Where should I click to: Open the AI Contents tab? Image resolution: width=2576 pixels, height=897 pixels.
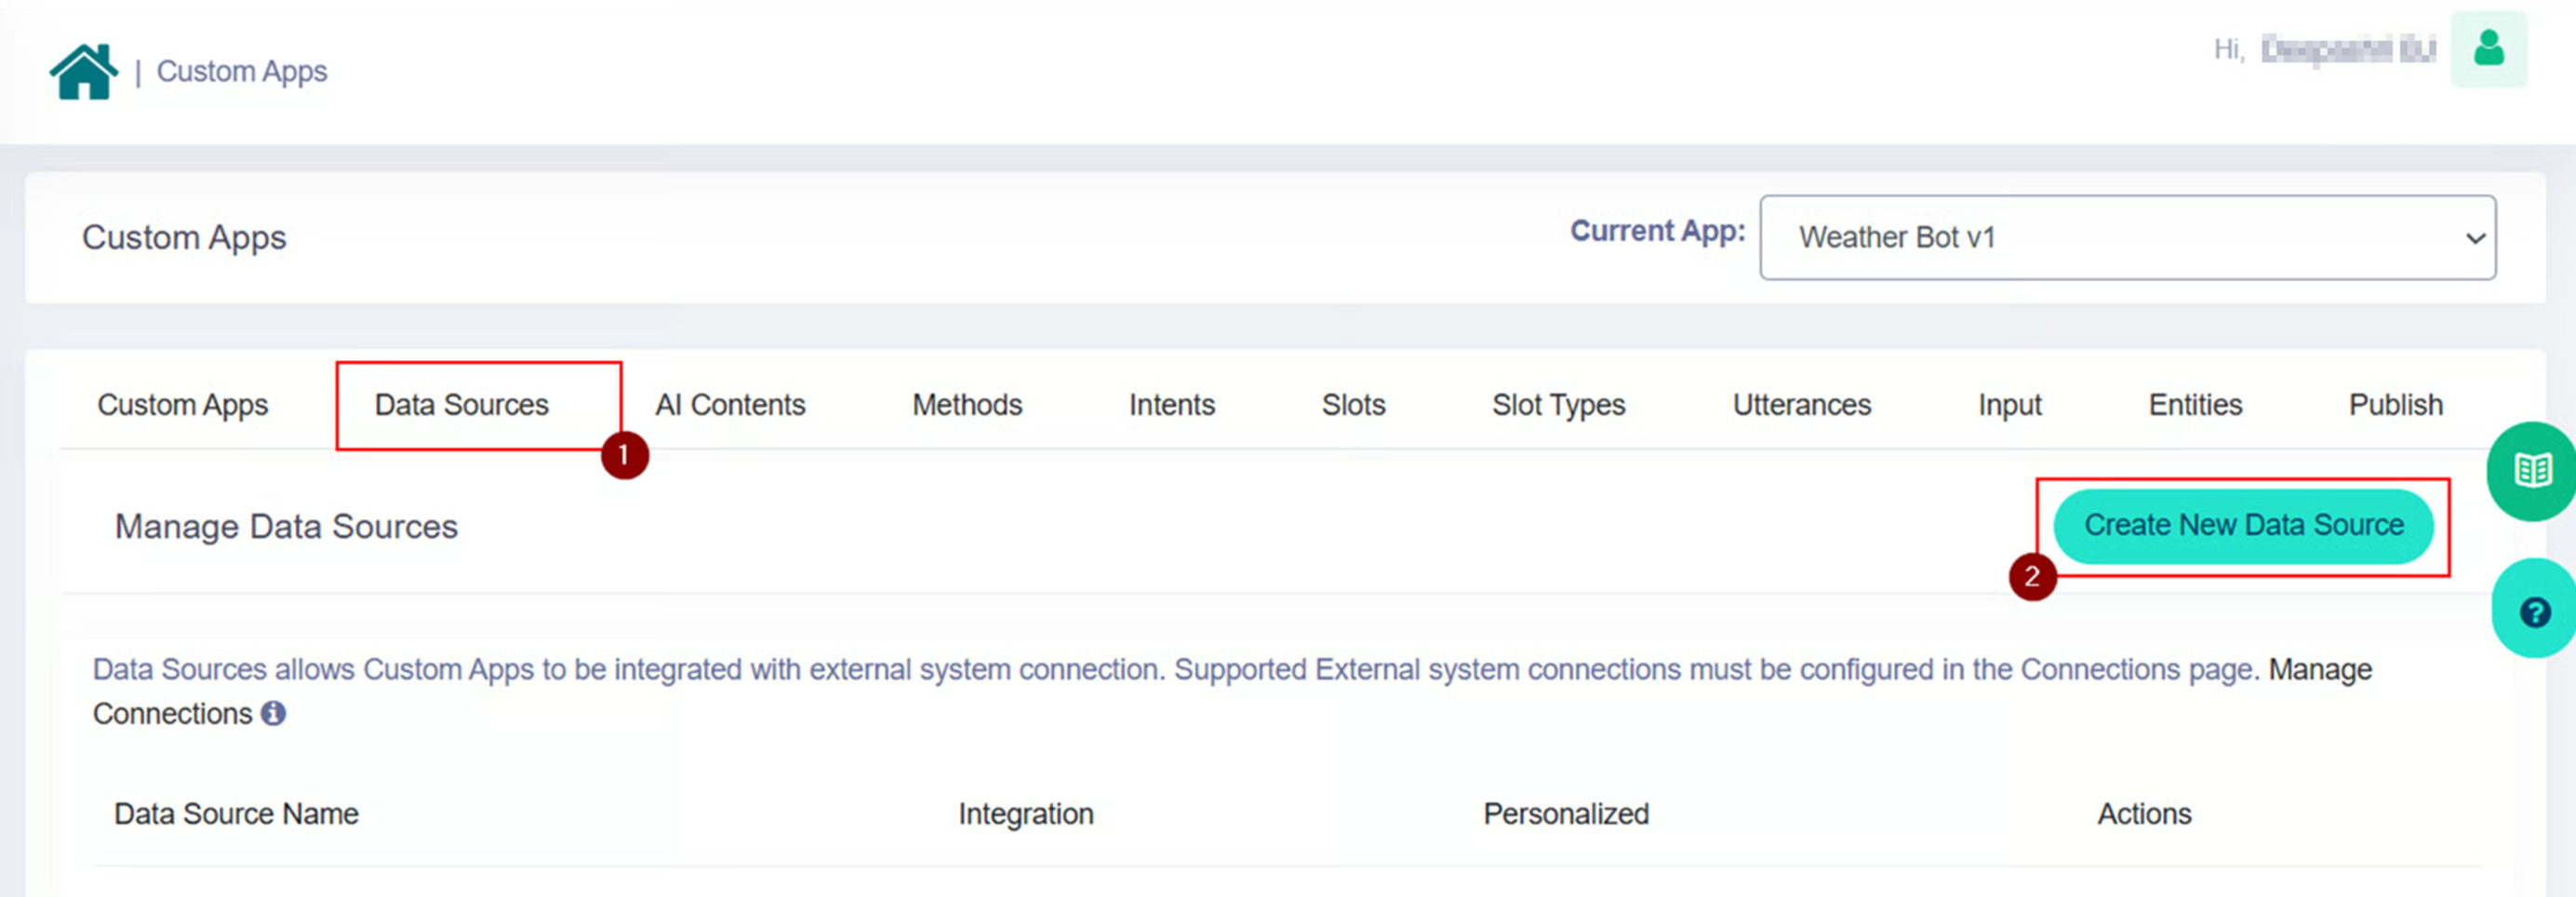[730, 405]
